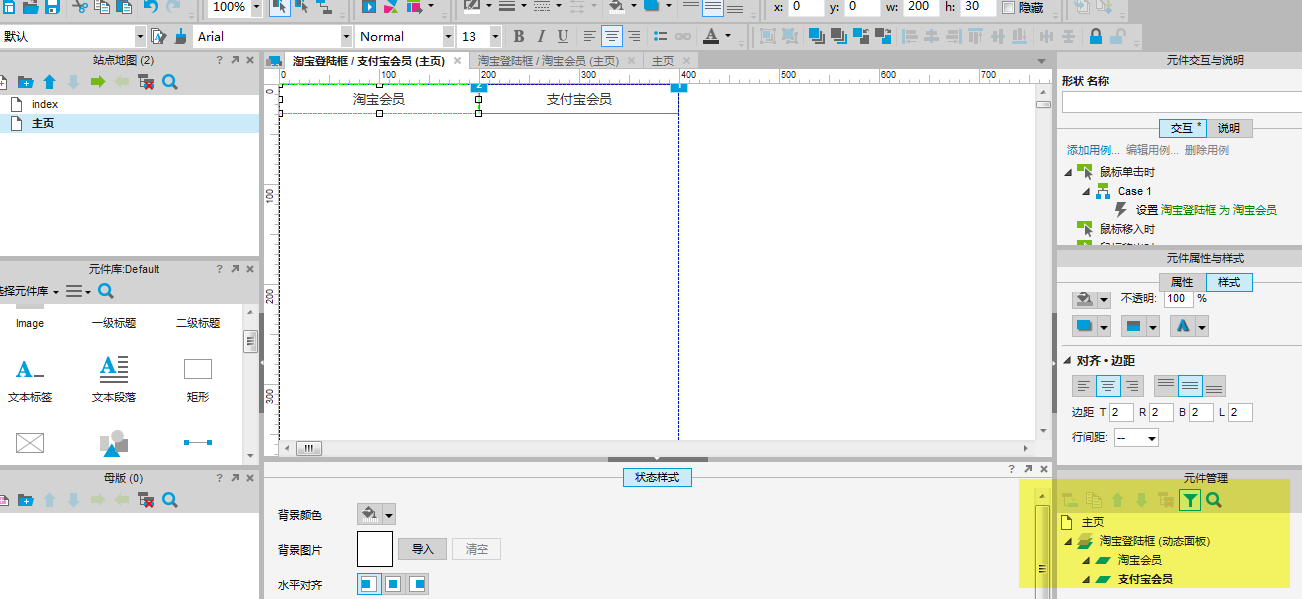Click the Undo arrow icon
The height and width of the screenshot is (599, 1302).
tap(151, 6)
